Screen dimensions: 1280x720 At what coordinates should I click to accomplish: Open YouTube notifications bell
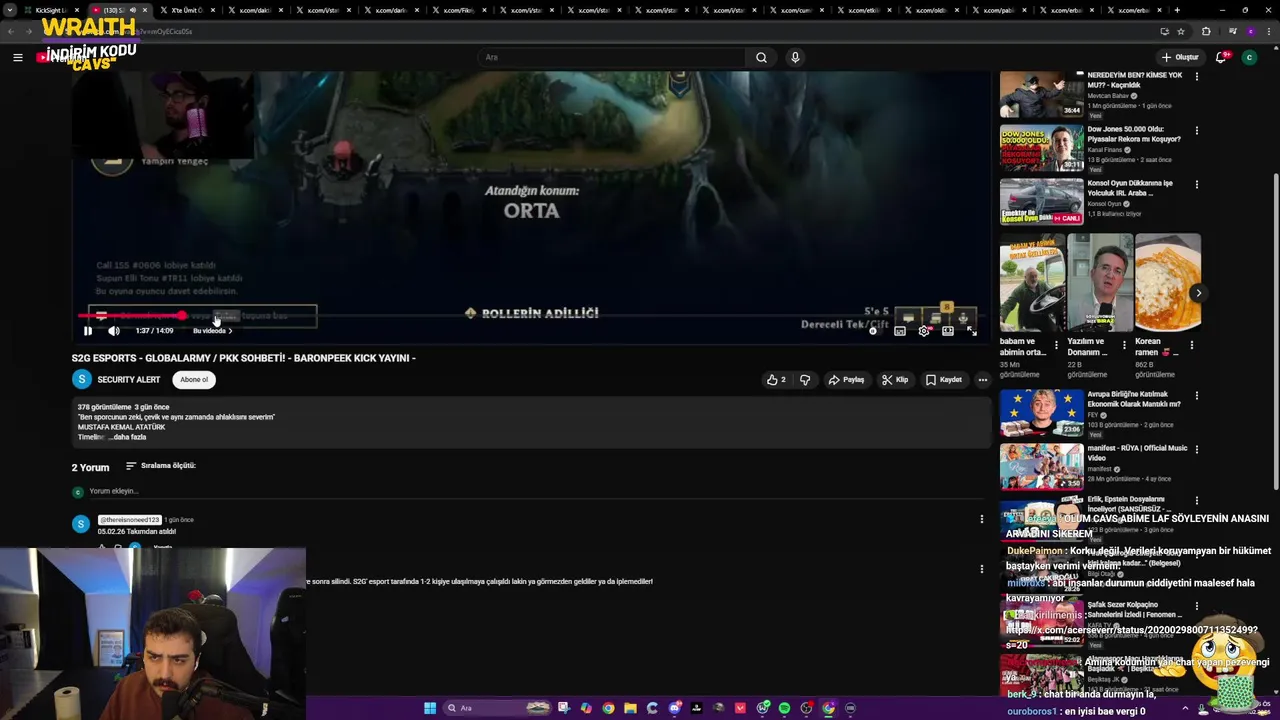1221,57
